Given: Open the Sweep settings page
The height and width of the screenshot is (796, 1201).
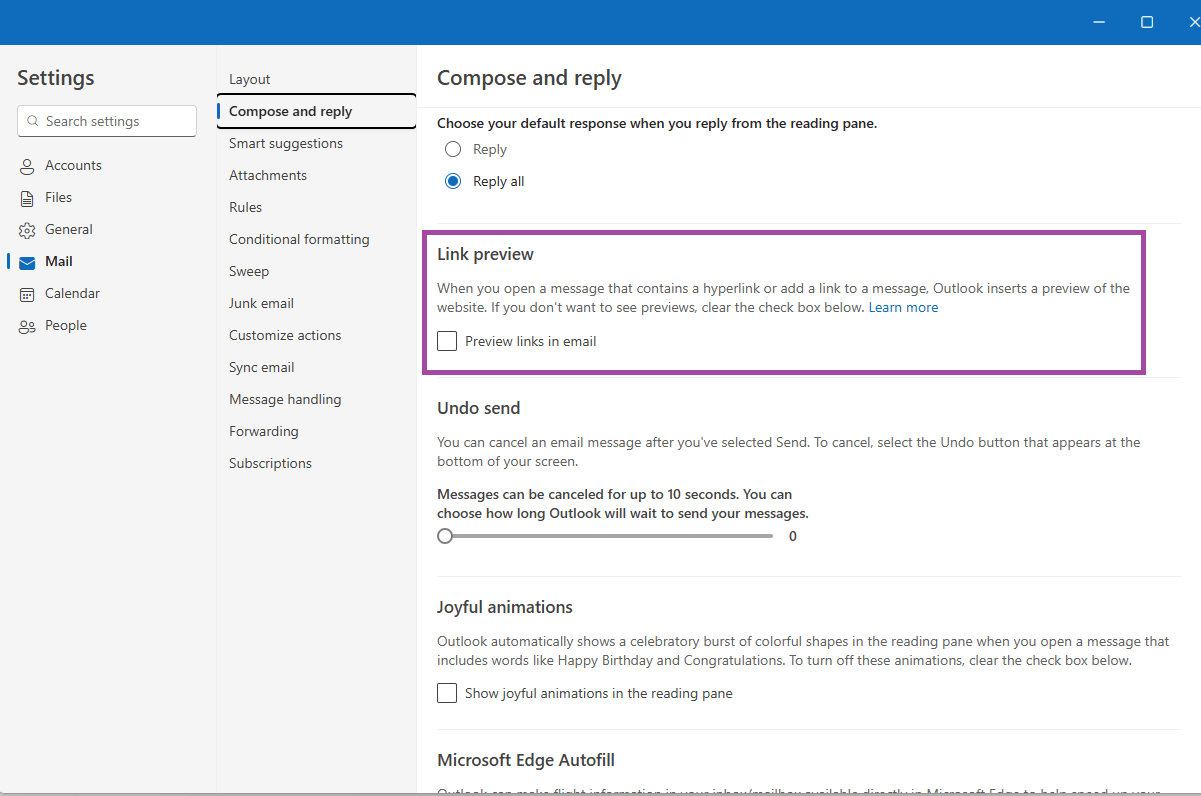Looking at the screenshot, I should 248,271.
